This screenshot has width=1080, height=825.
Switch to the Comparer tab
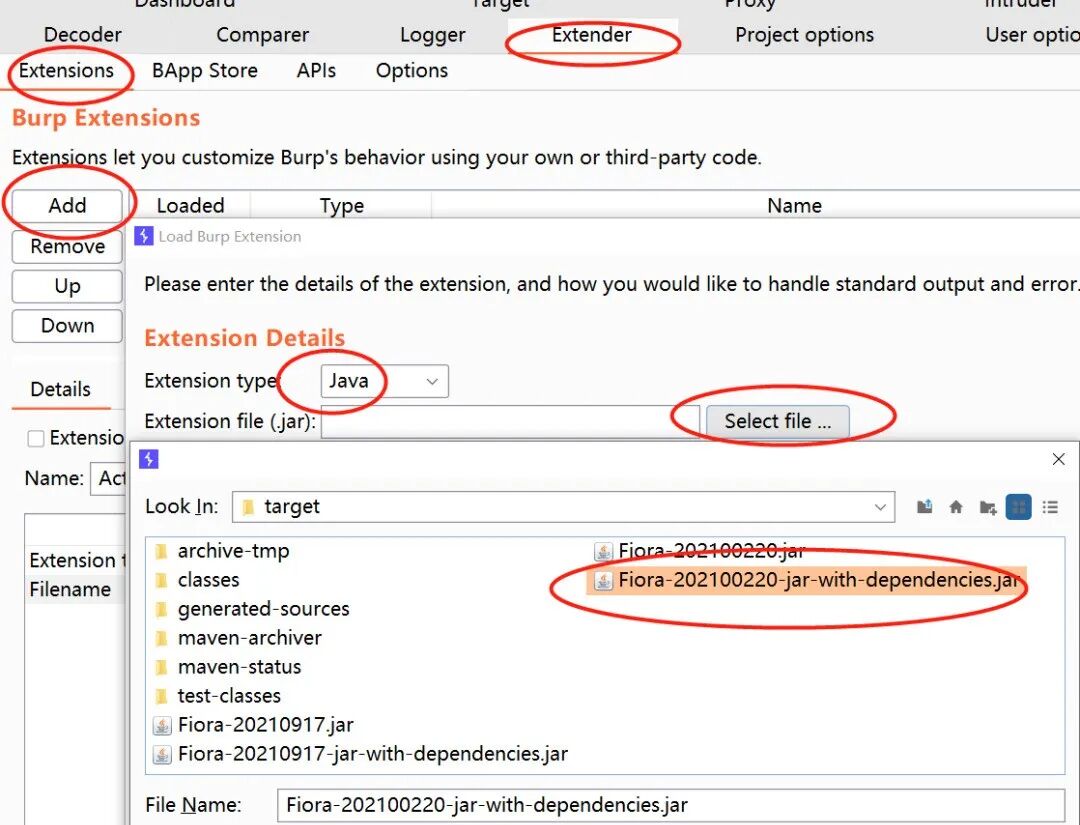[x=262, y=35]
